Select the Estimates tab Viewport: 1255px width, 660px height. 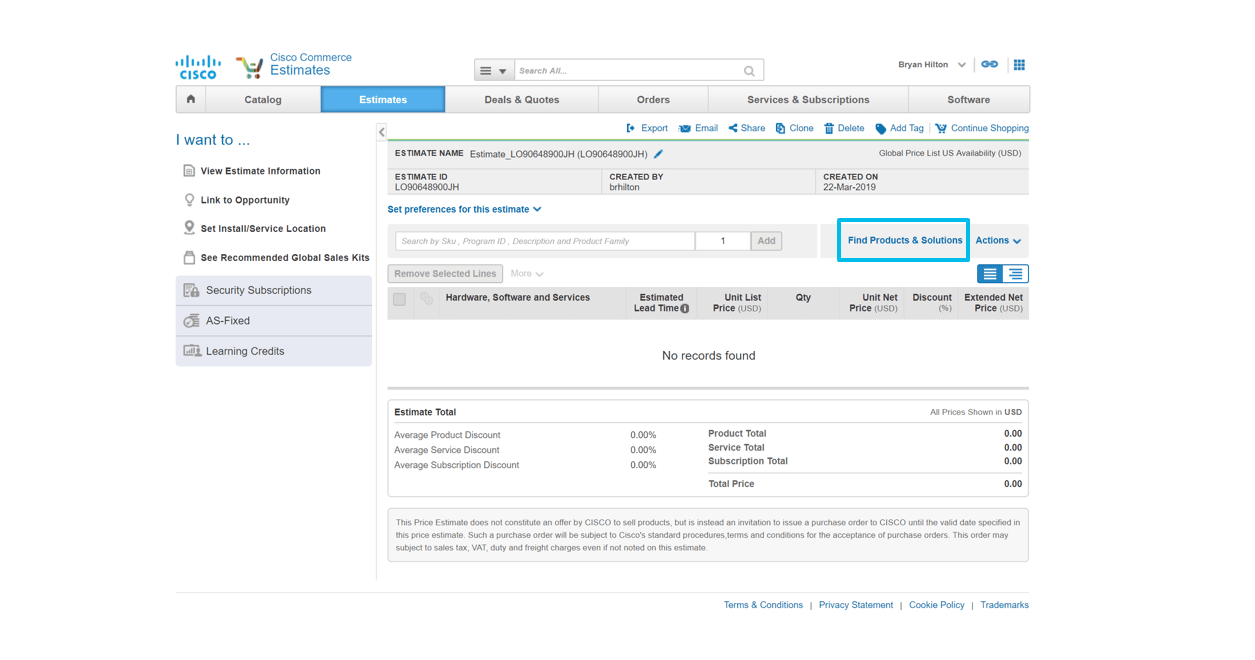(x=383, y=99)
